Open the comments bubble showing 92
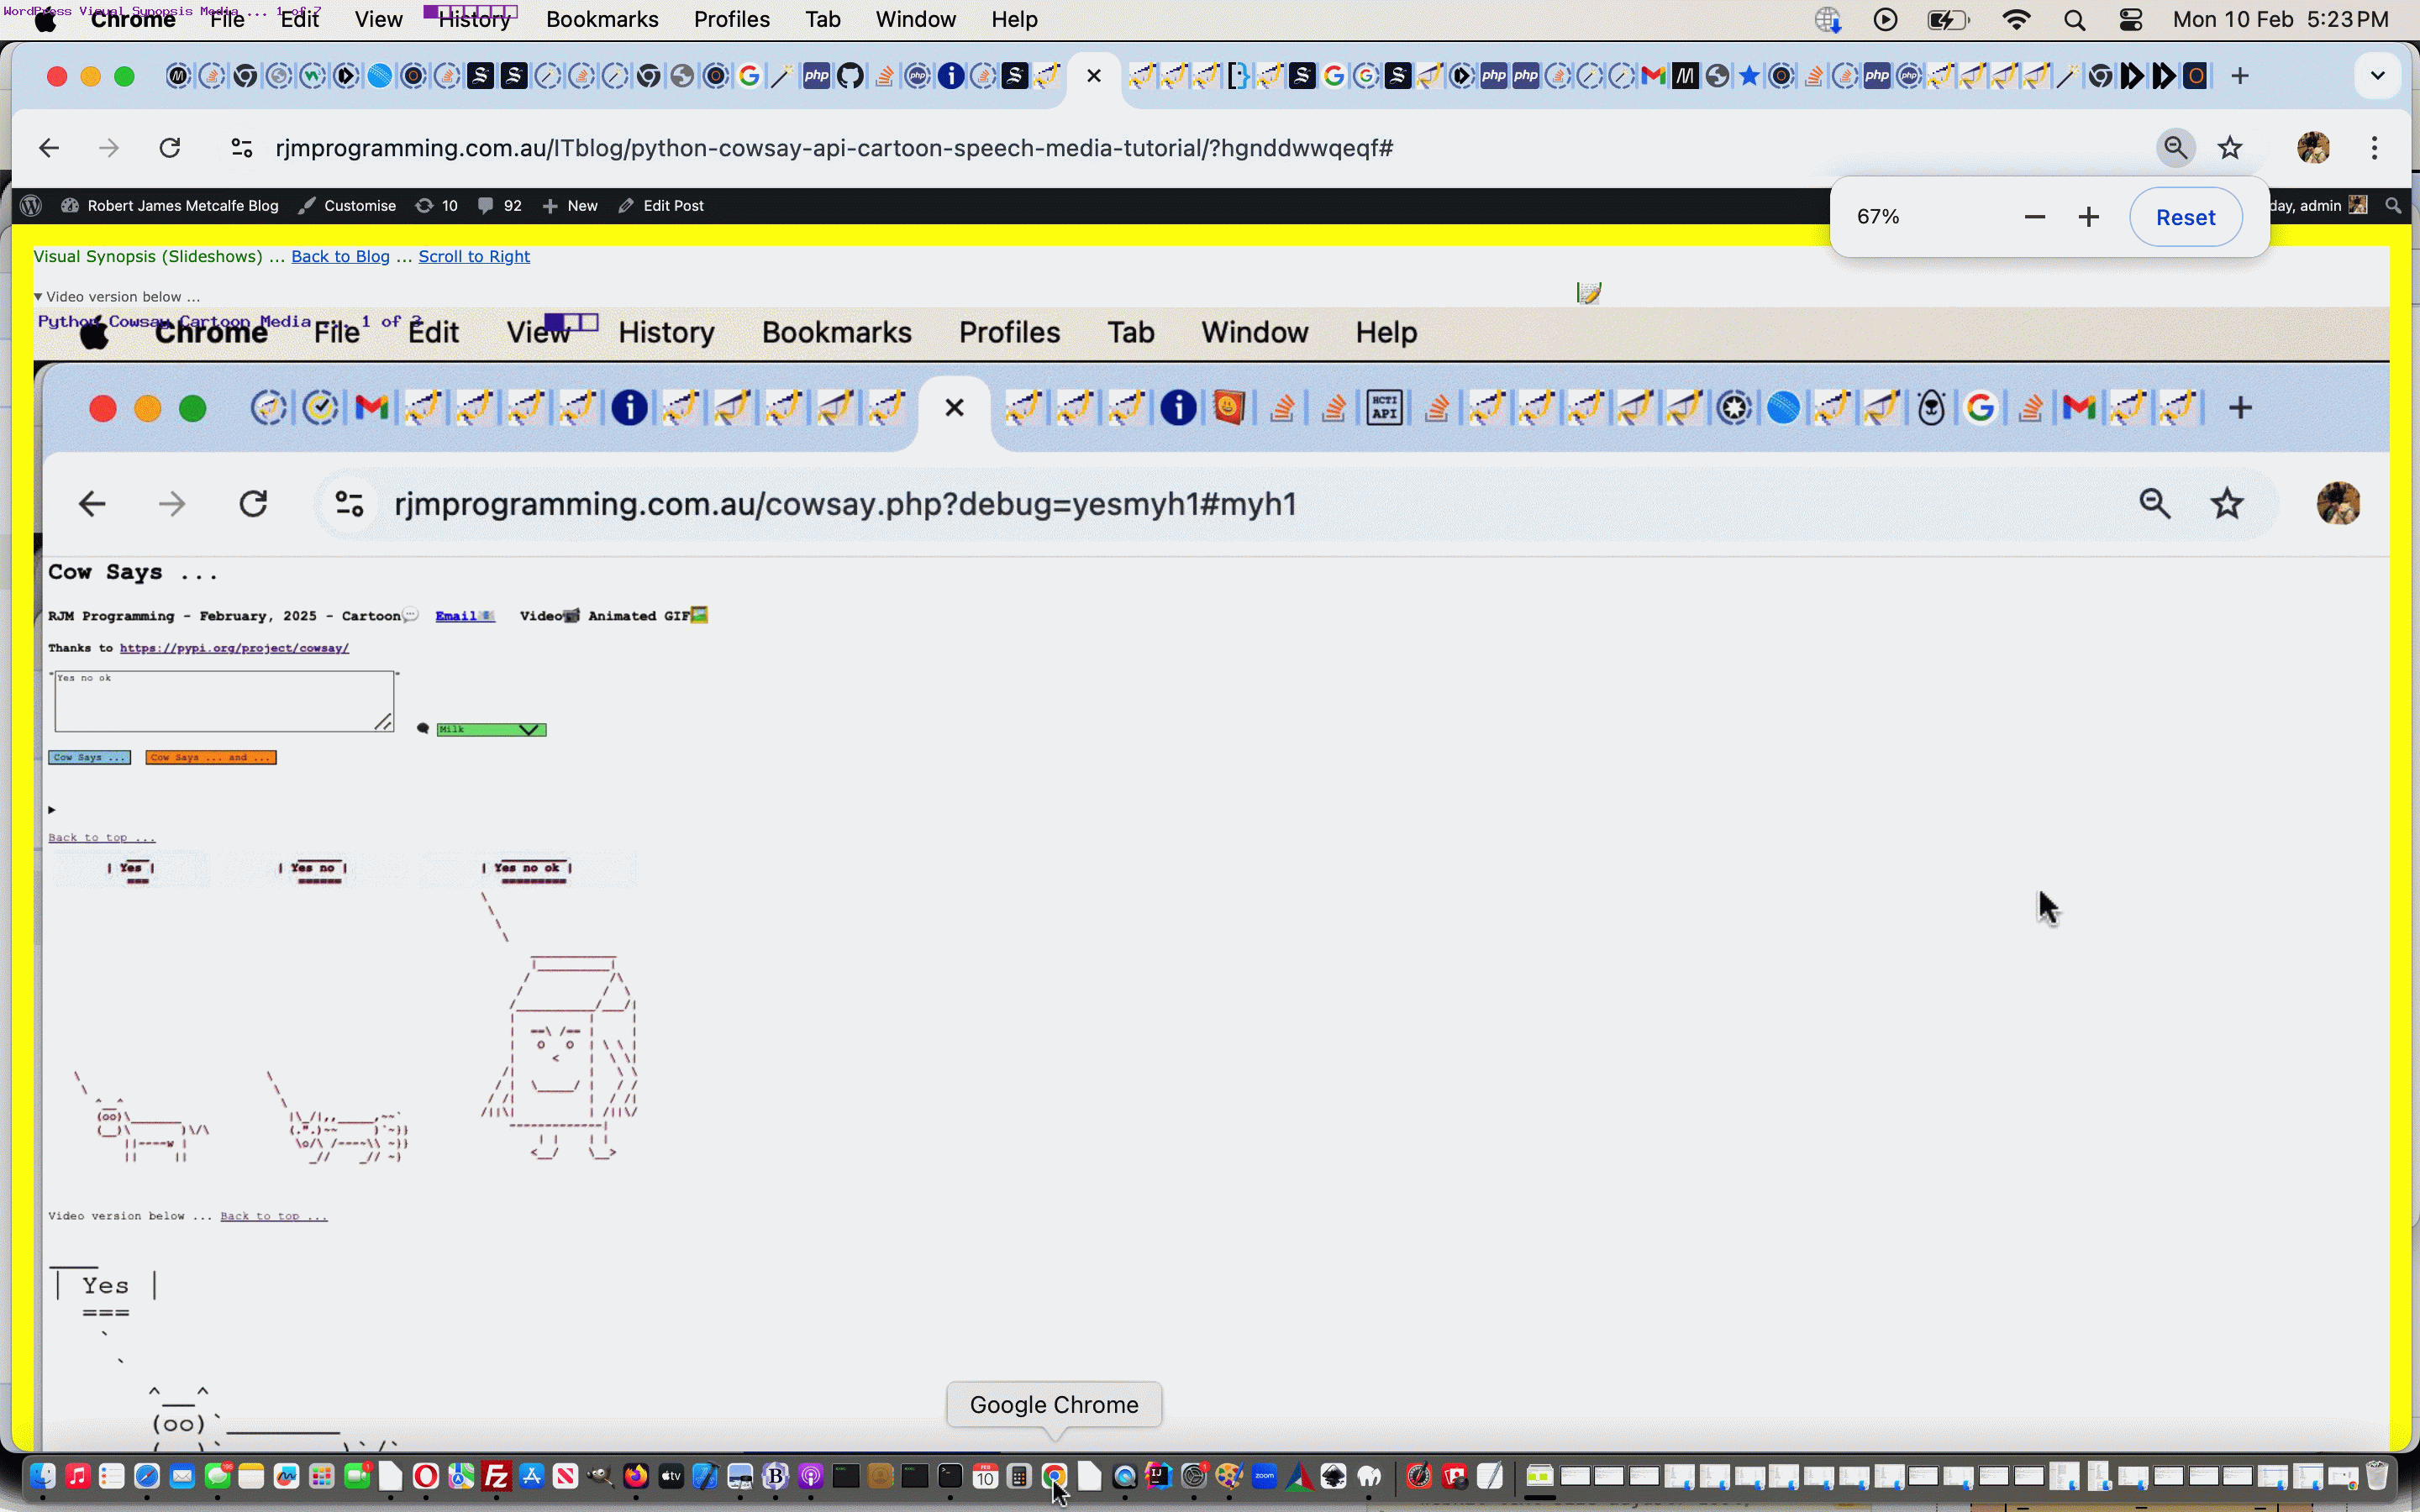Screen dimensions: 2420x1512 pos(499,206)
